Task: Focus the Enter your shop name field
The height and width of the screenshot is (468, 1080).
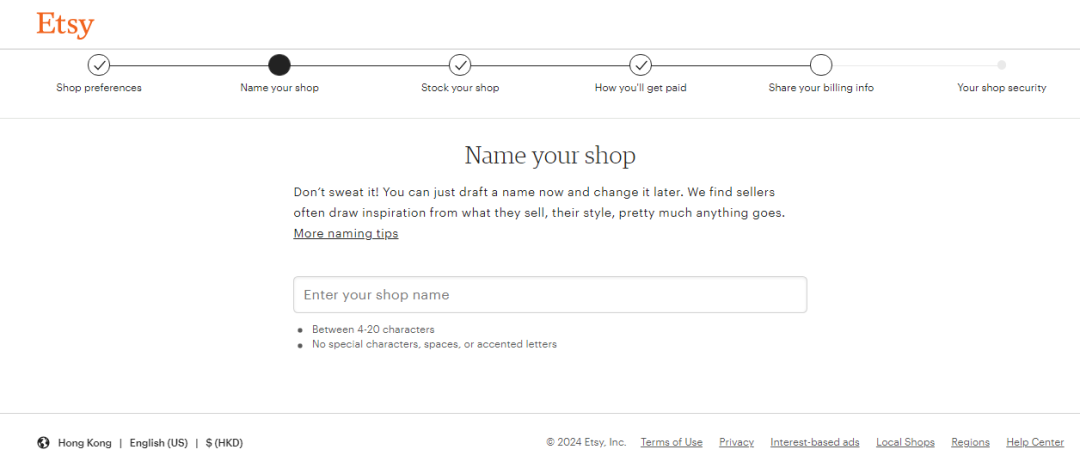Action: (550, 294)
